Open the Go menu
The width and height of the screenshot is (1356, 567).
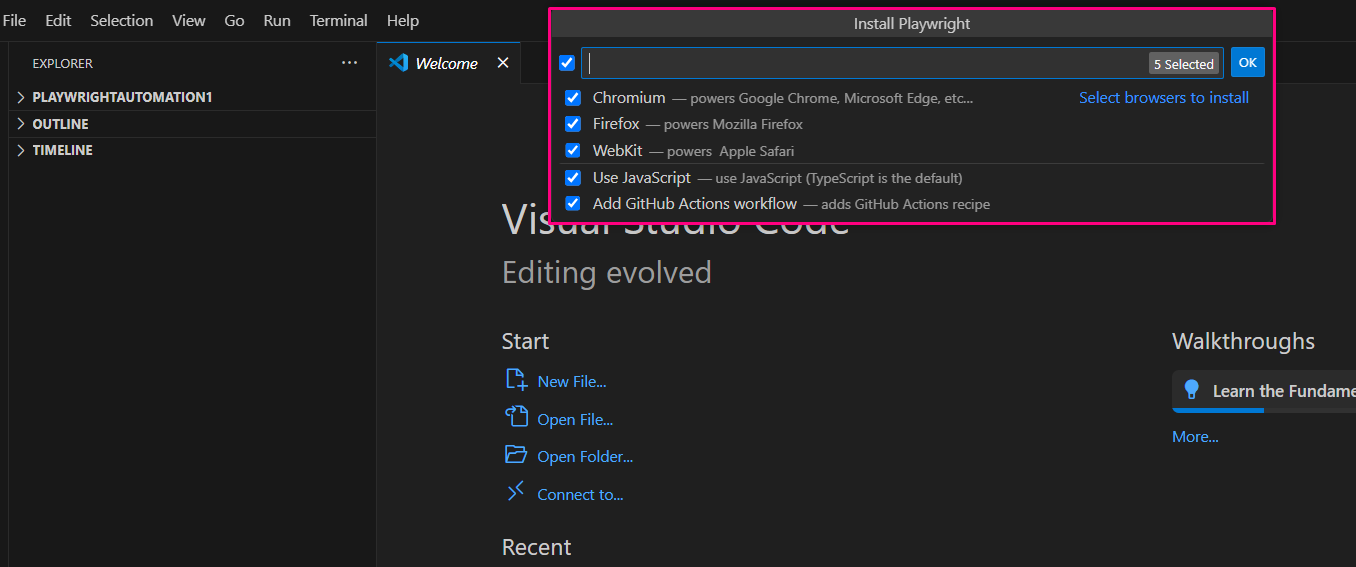(x=234, y=20)
